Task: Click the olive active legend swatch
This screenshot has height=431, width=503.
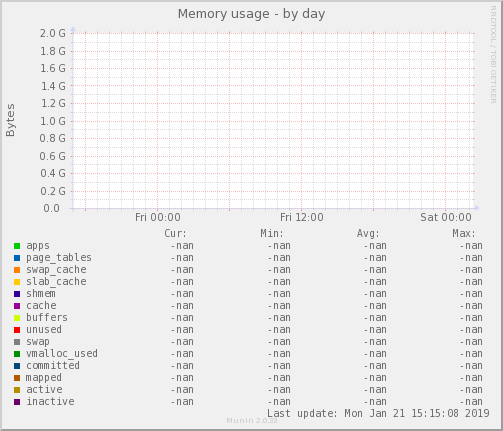Action: [x=17, y=390]
